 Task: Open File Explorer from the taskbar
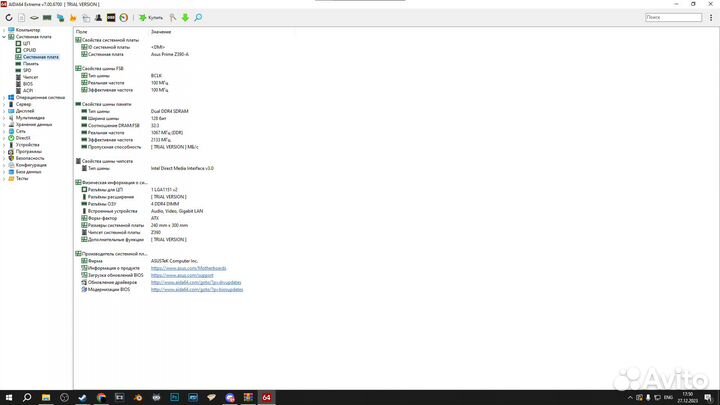[45, 397]
